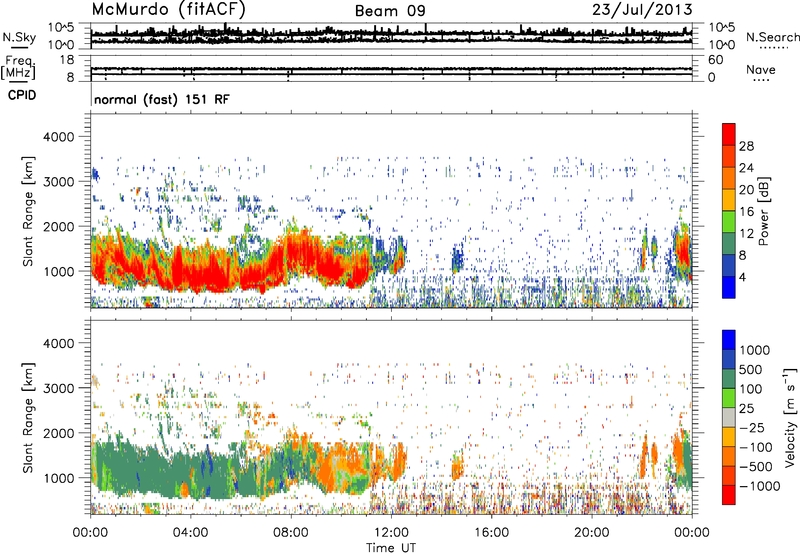Click the 4000 km tick on velocity panel
This screenshot has width=800, height=554.
coord(59,343)
